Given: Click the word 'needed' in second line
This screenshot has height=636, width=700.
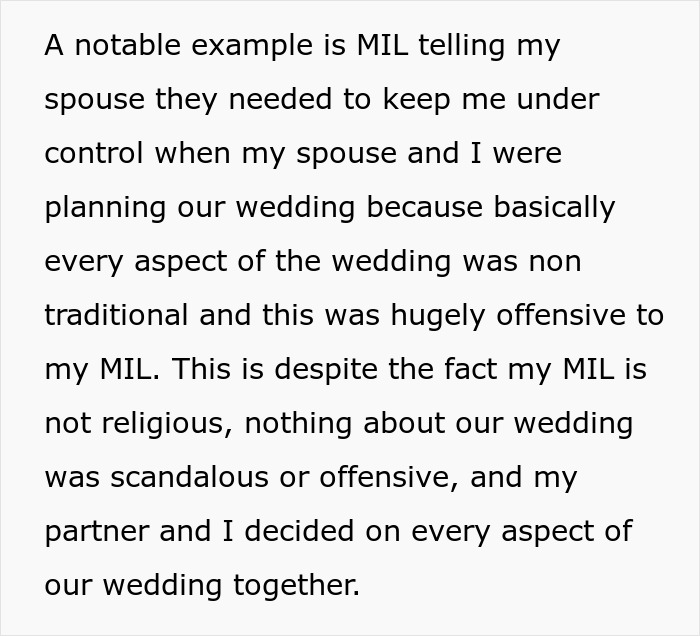Looking at the screenshot, I should (280, 99).
